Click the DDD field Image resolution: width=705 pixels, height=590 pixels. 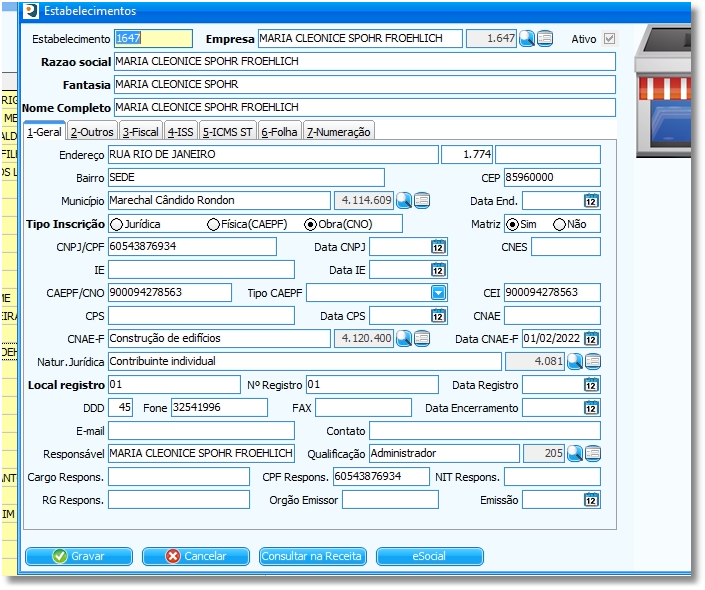(x=120, y=408)
